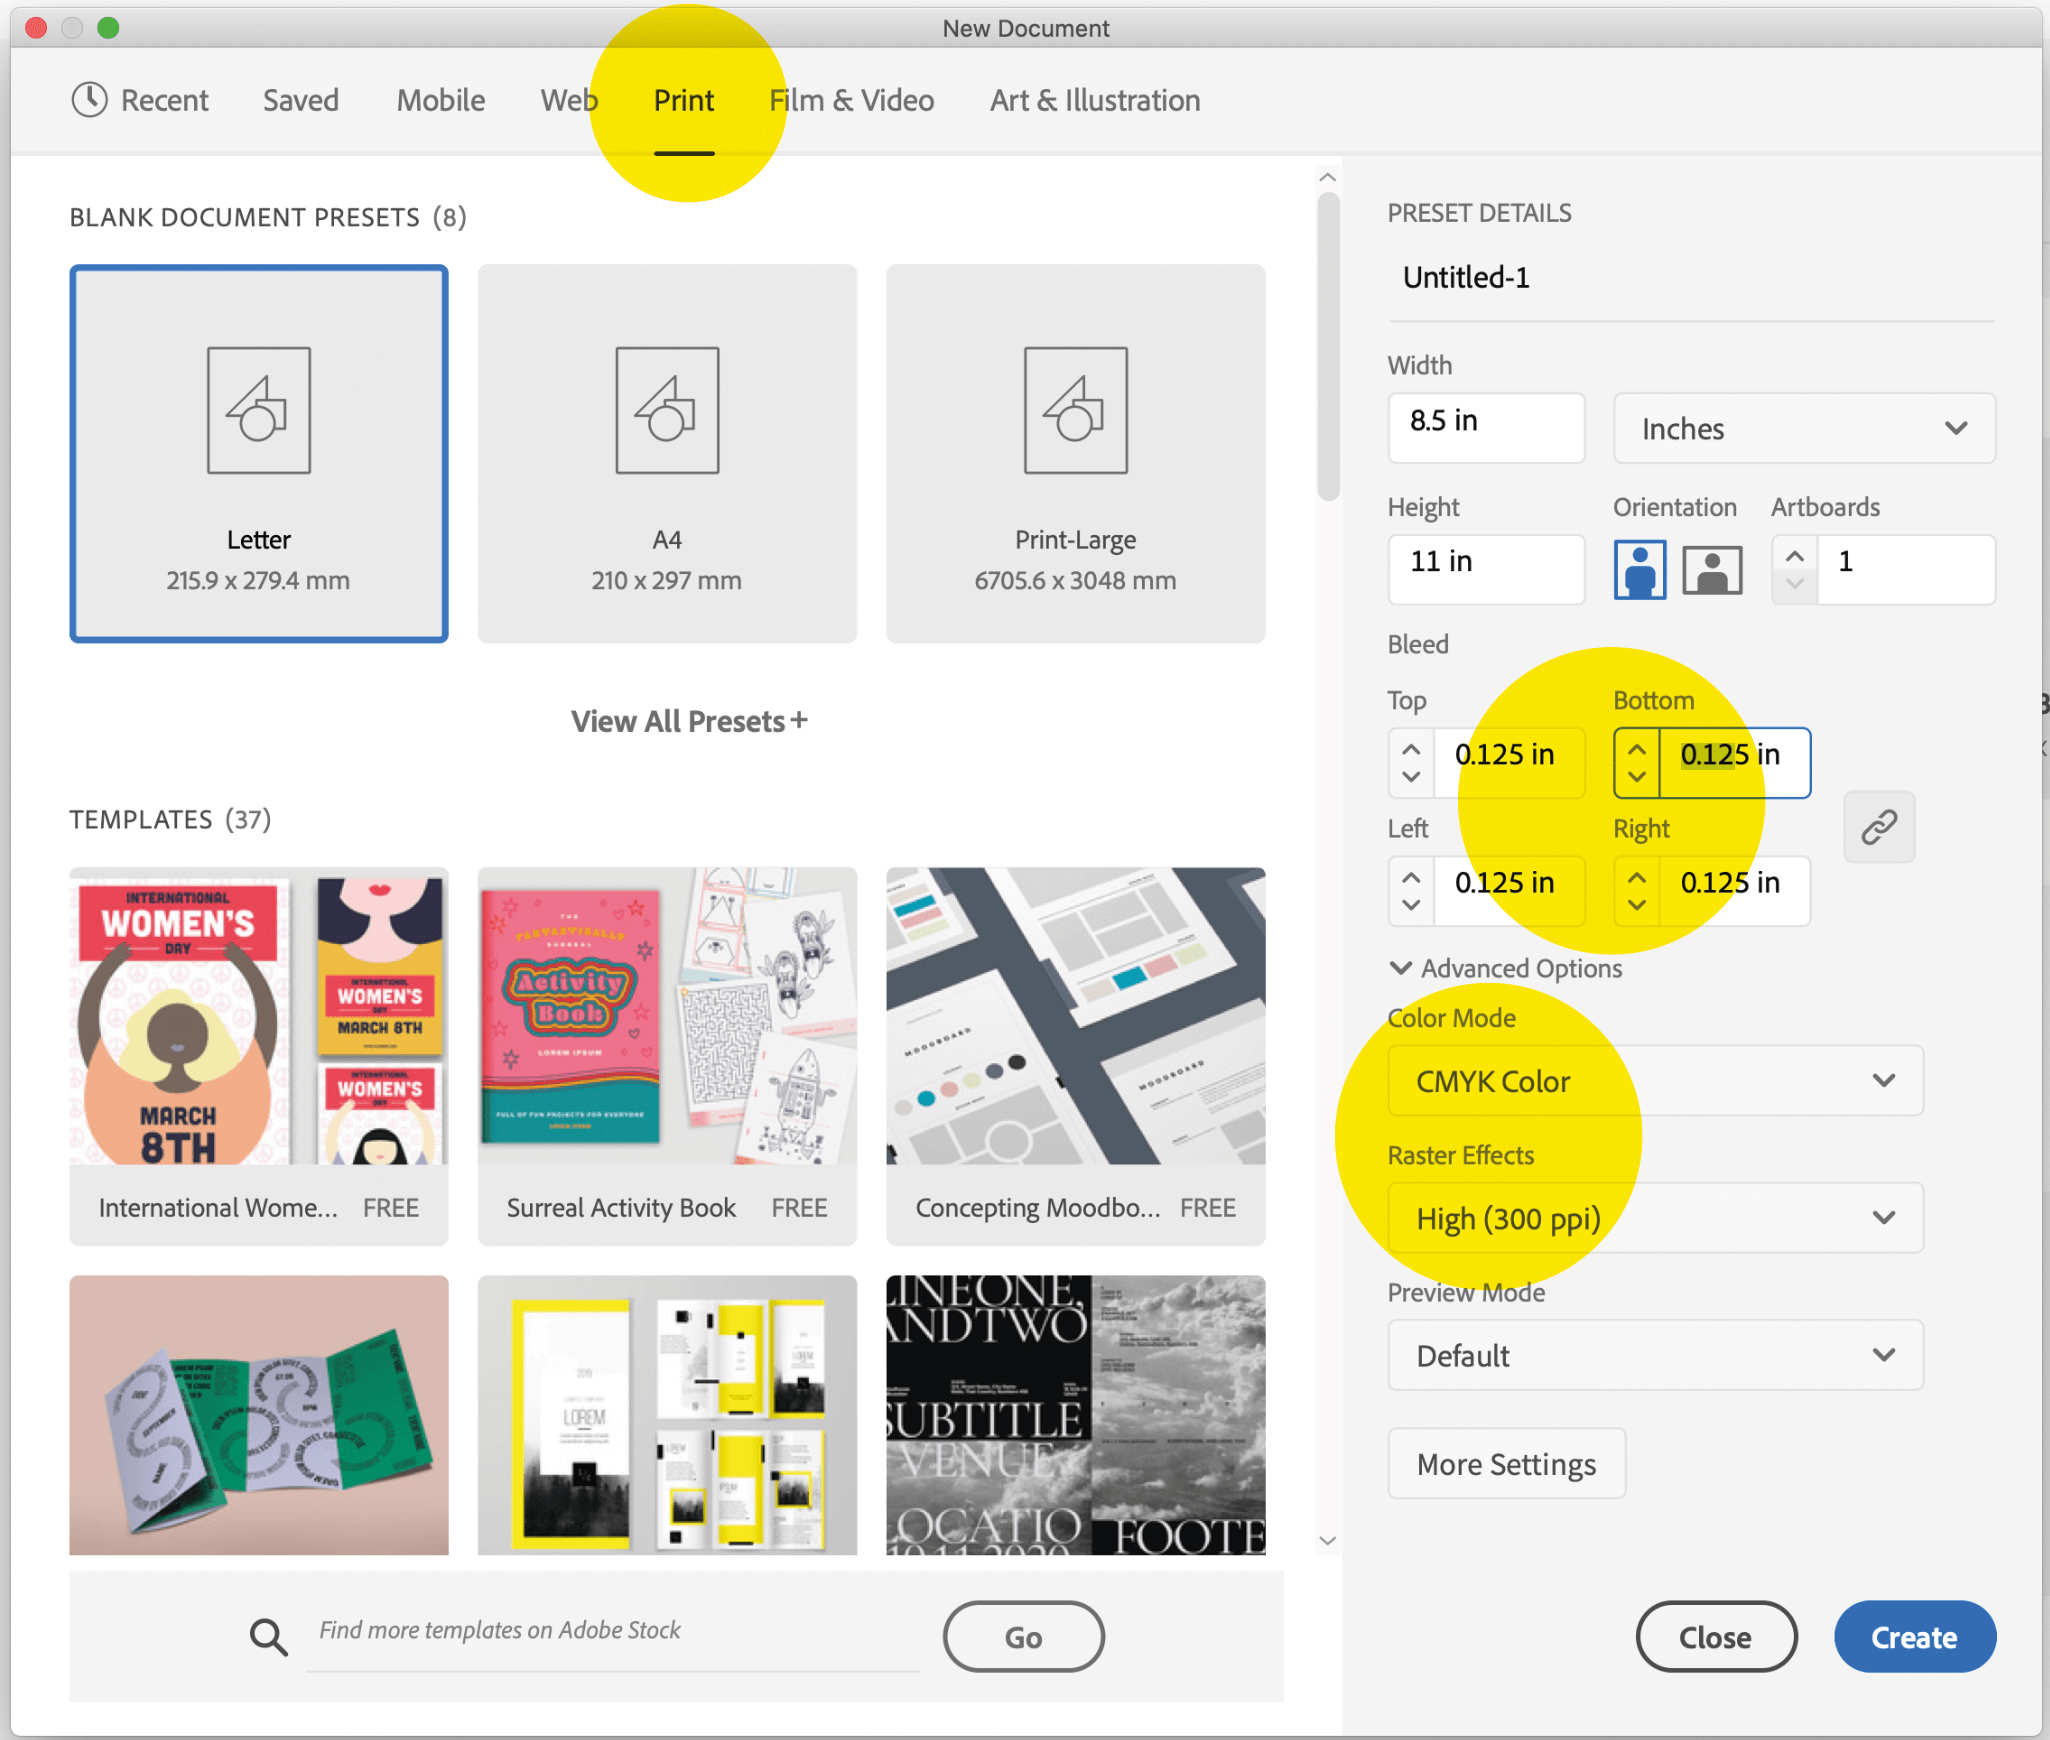Click the Recent clock icon

point(90,100)
